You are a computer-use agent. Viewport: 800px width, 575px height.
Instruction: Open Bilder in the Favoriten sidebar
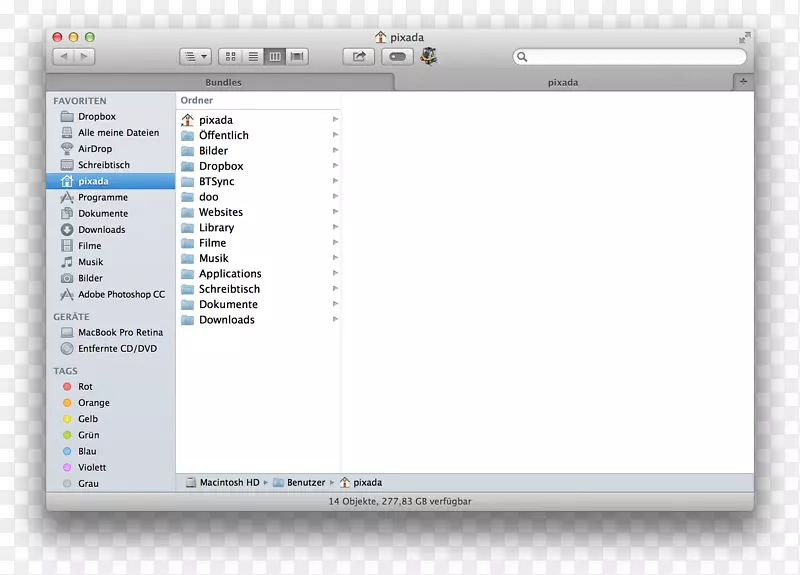coord(110,278)
